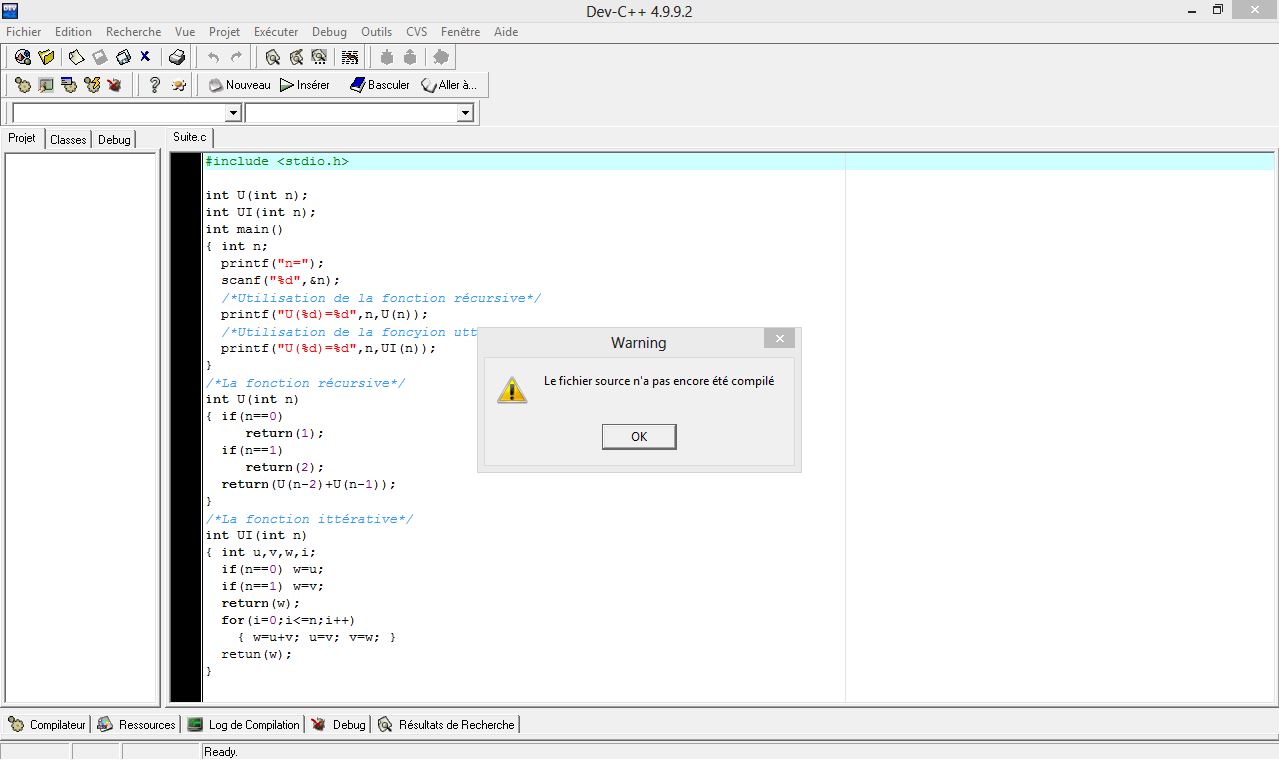This screenshot has width=1279, height=760.
Task: Open the Projet menu
Action: point(225,32)
